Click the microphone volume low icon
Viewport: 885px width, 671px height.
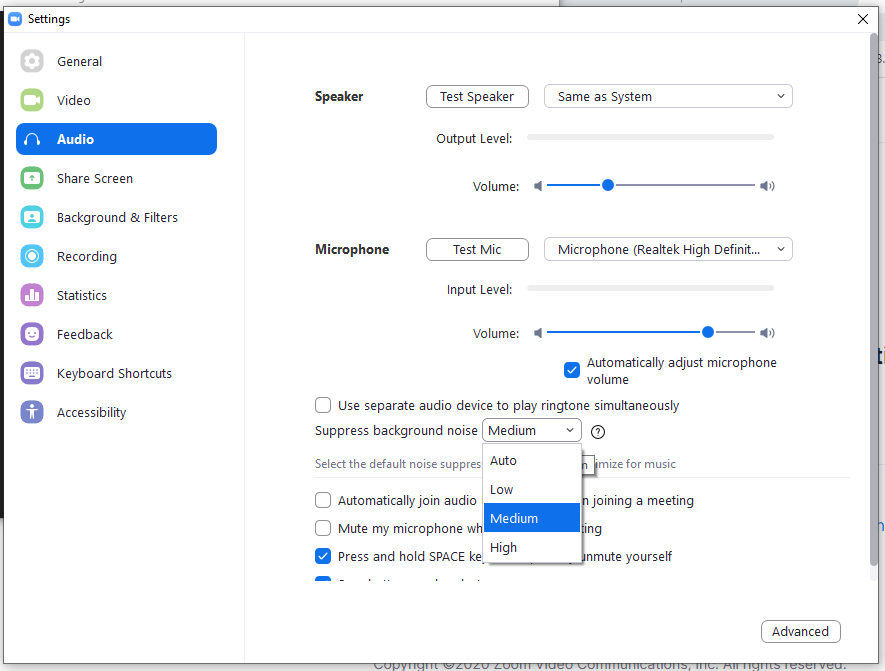click(538, 333)
